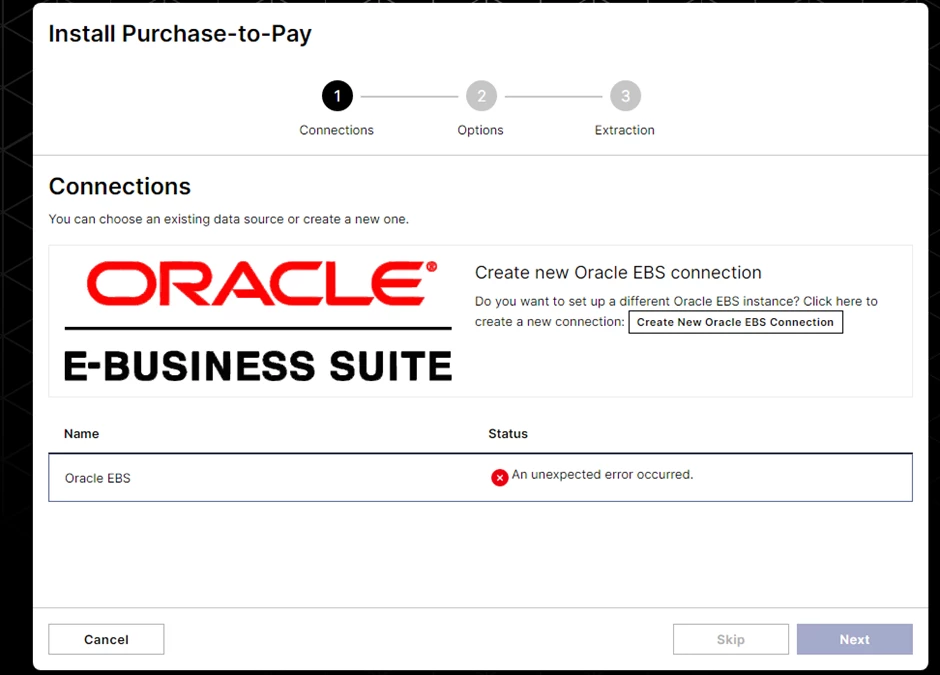Click the 'Connections' step label

[336, 130]
